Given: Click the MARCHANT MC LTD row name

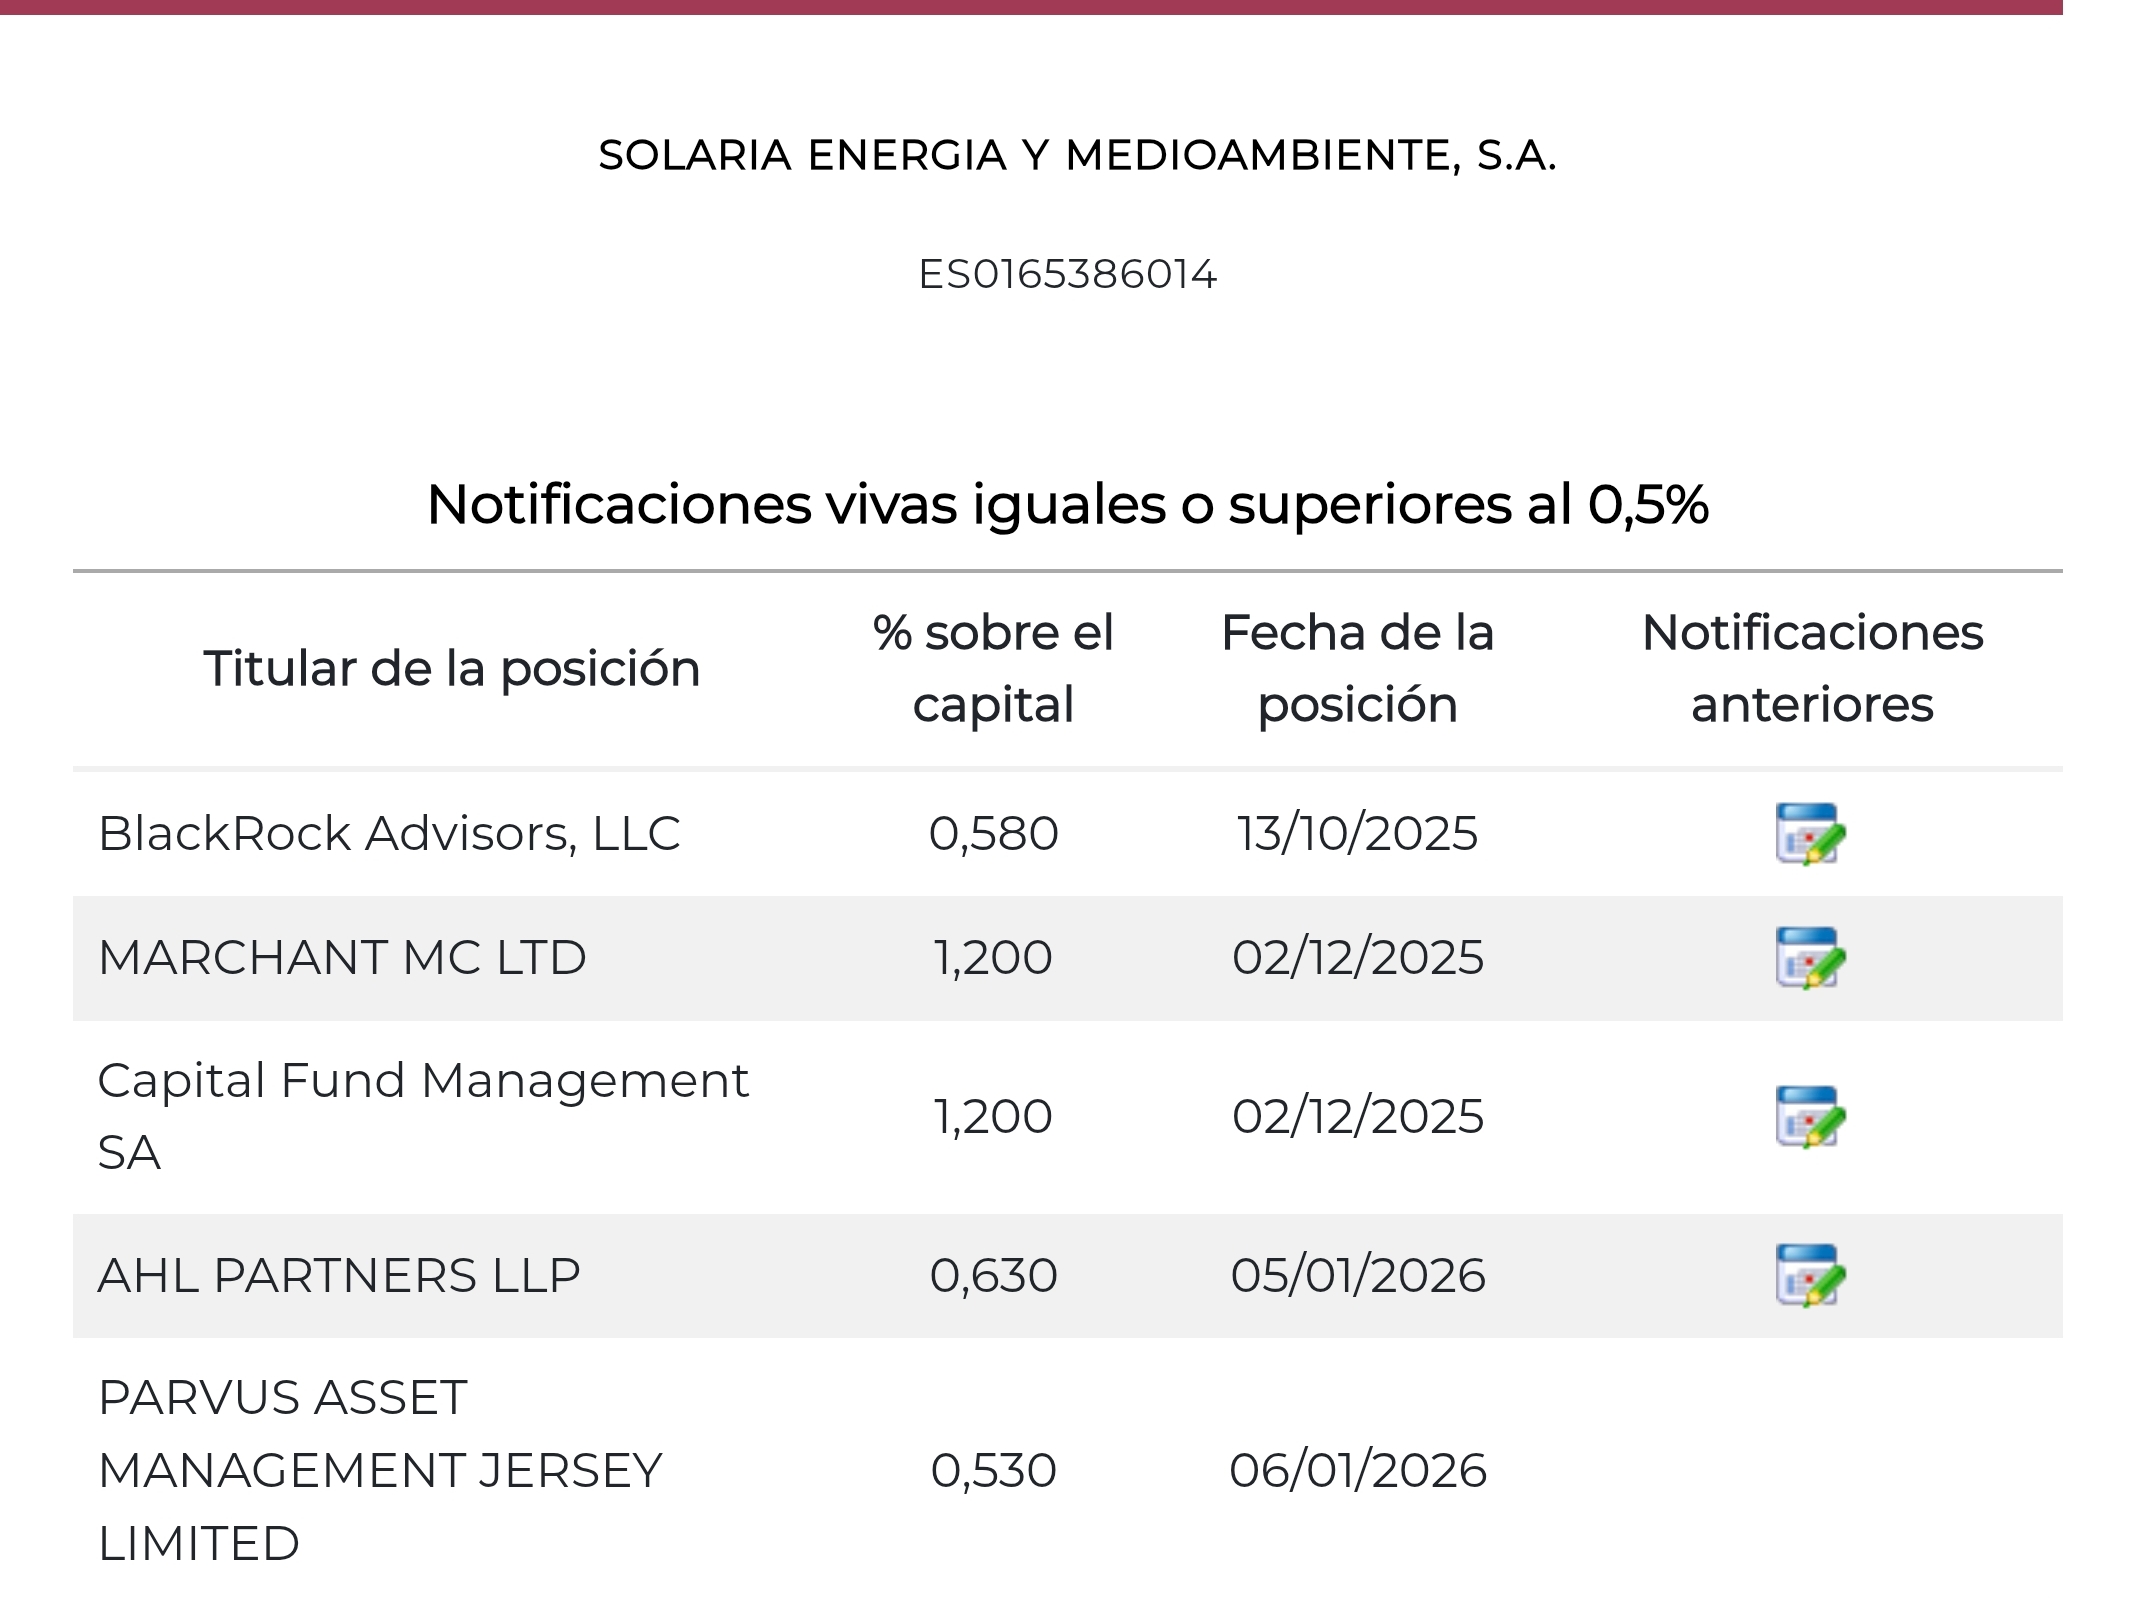Looking at the screenshot, I should click(342, 957).
